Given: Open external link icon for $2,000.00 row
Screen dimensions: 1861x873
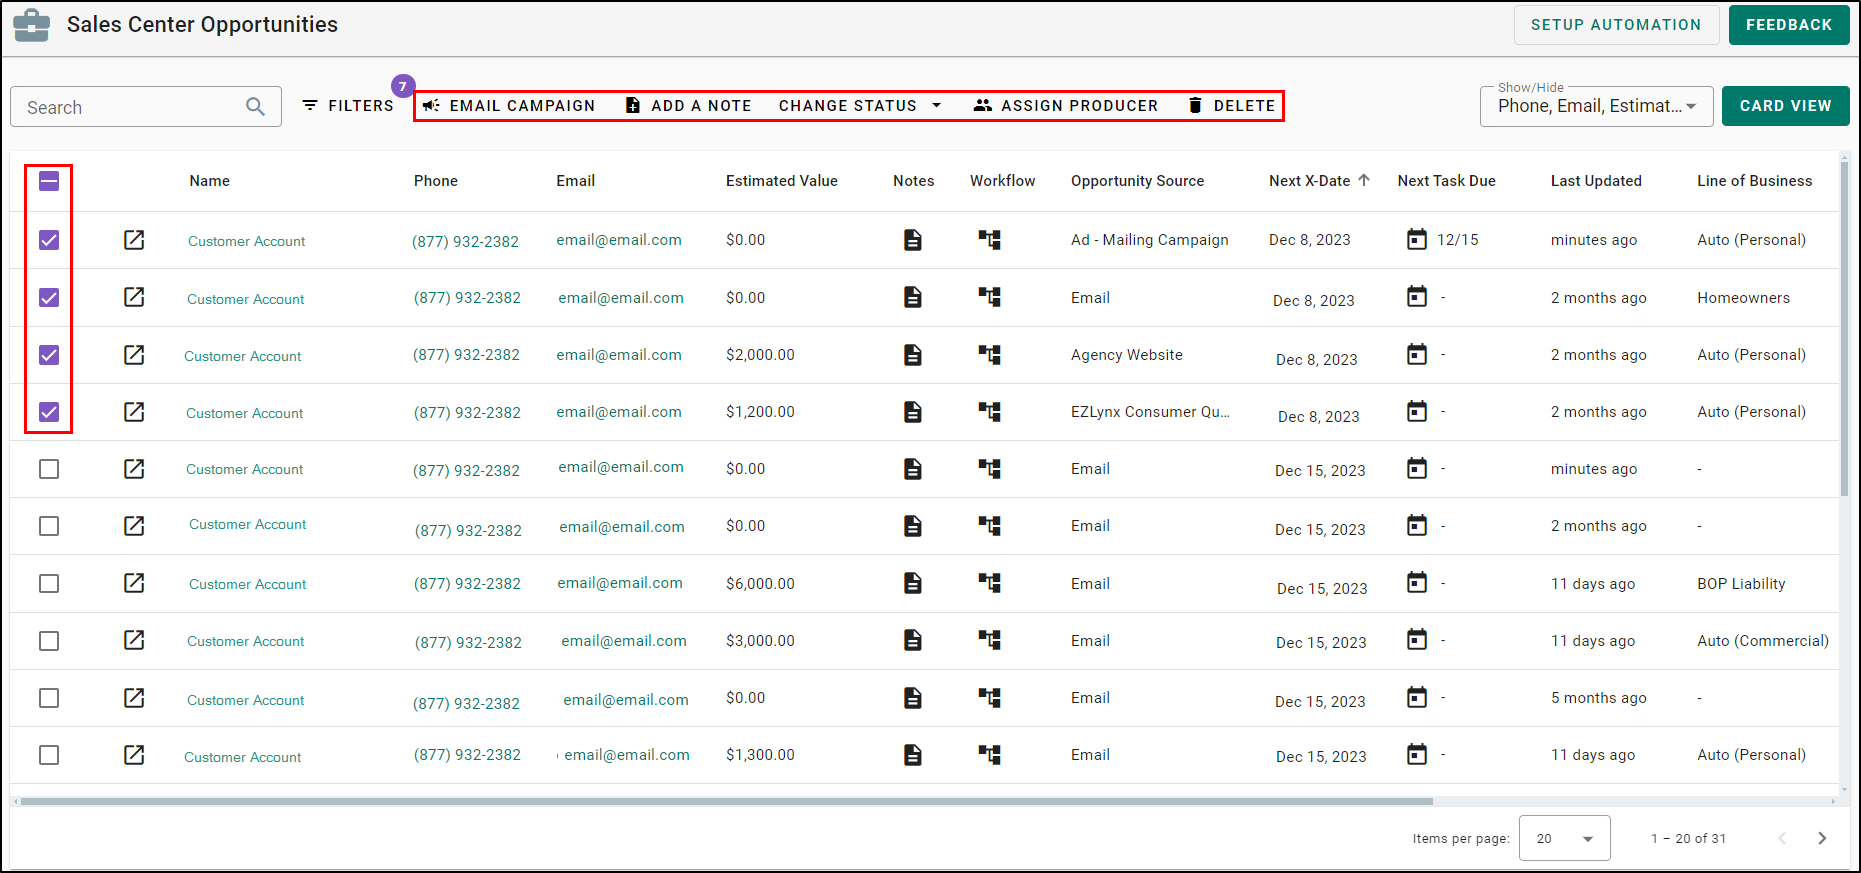Looking at the screenshot, I should [134, 355].
